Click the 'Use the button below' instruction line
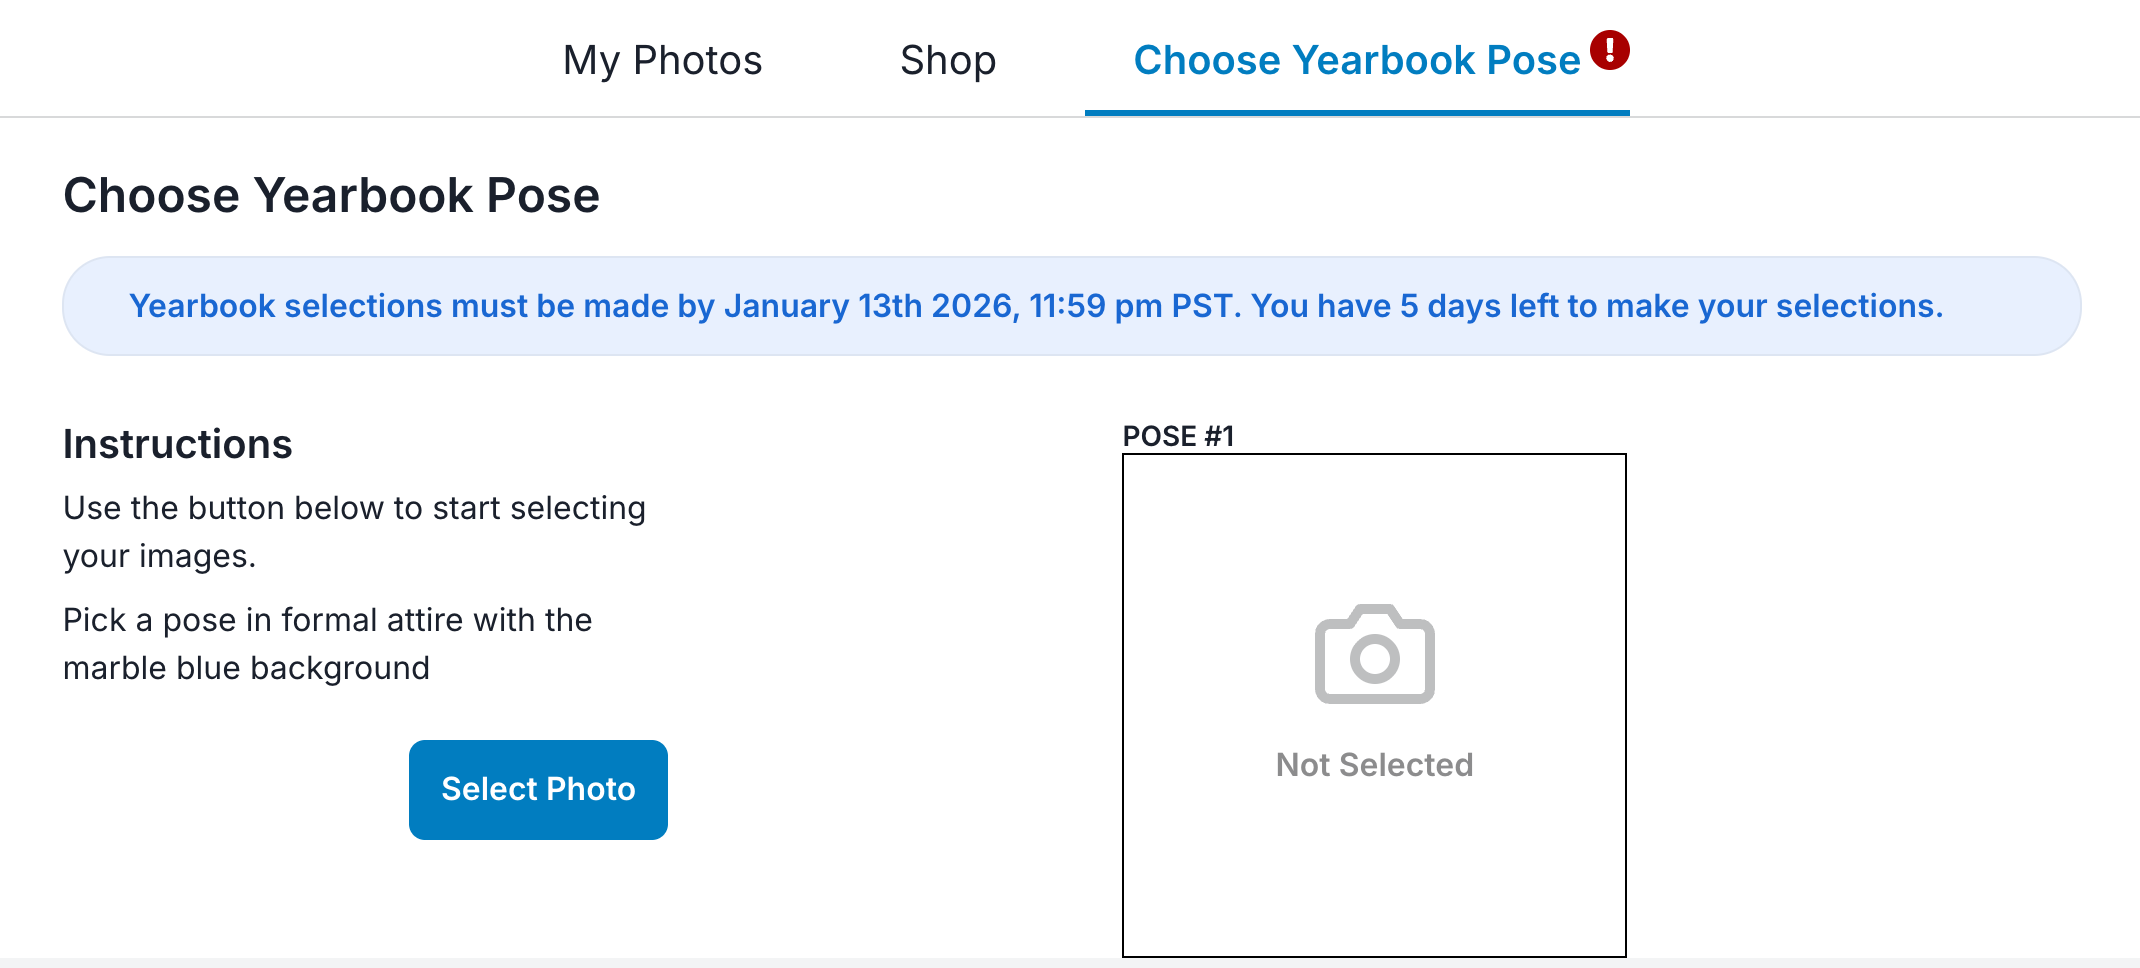This screenshot has width=2140, height=968. (x=354, y=508)
